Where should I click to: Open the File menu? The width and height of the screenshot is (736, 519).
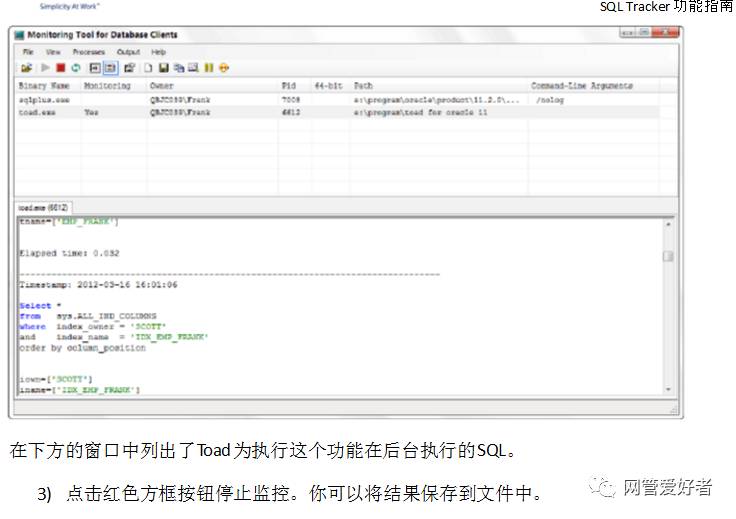click(28, 52)
